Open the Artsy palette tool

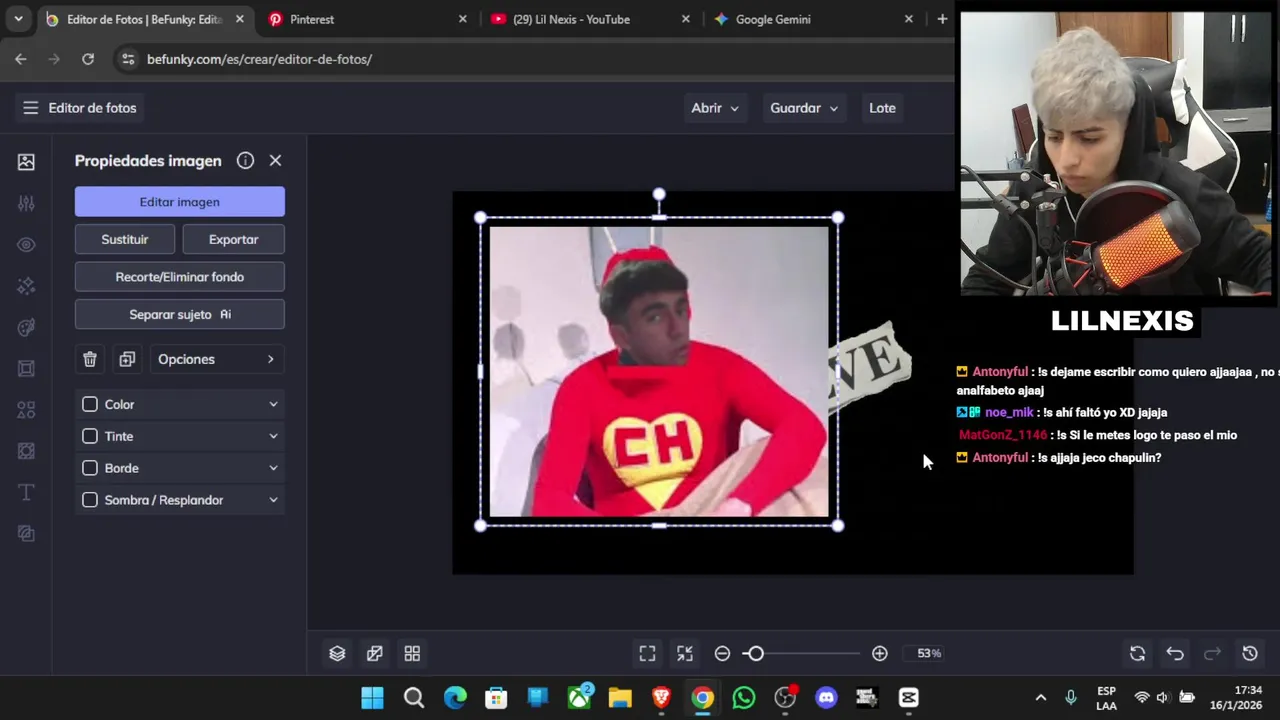pyautogui.click(x=26, y=328)
